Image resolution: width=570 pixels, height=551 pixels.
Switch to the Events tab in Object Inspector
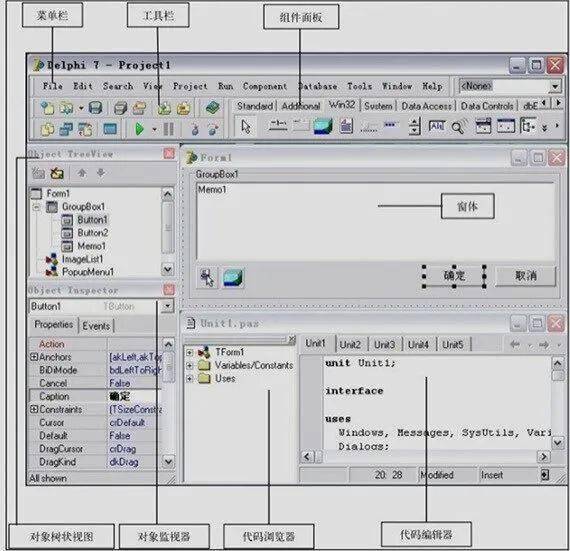pyautogui.click(x=96, y=326)
